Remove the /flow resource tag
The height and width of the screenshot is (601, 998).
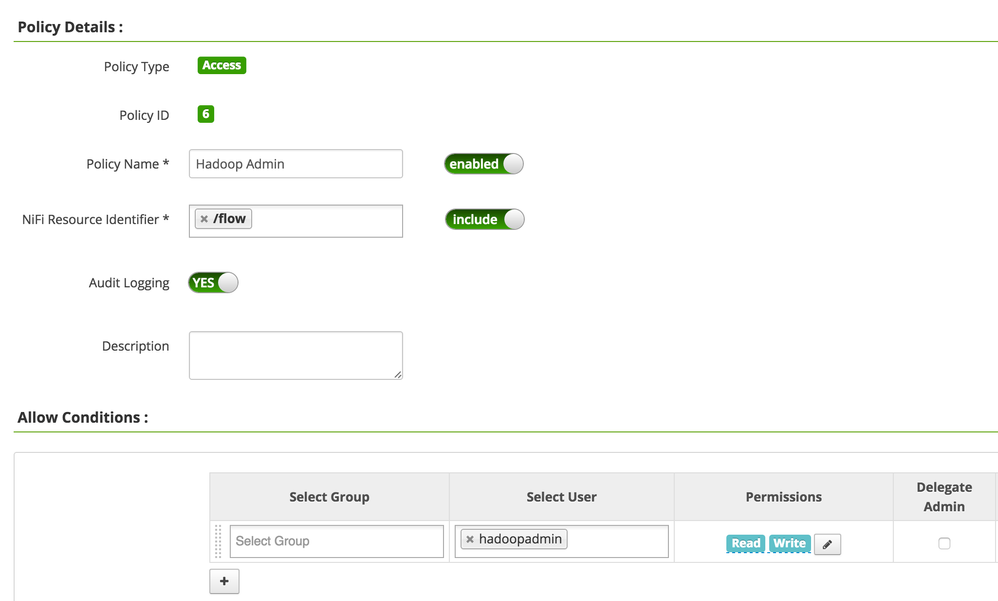[204, 219]
